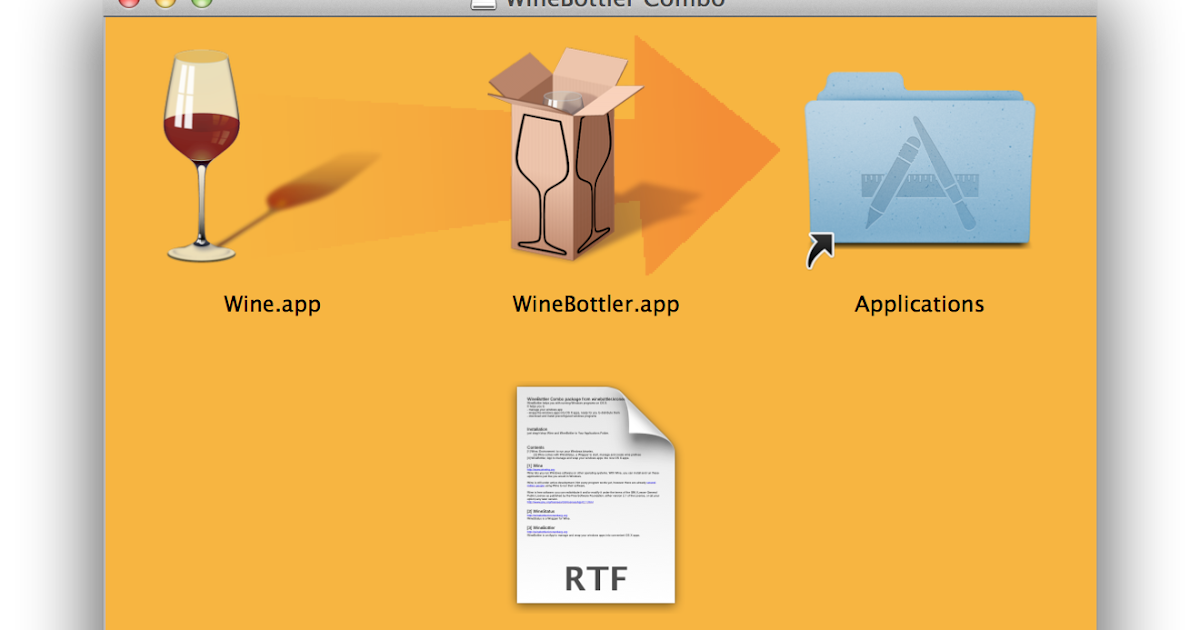Open the Applications folder shortcut icon
Screen dimensions: 1200x630
click(918, 168)
